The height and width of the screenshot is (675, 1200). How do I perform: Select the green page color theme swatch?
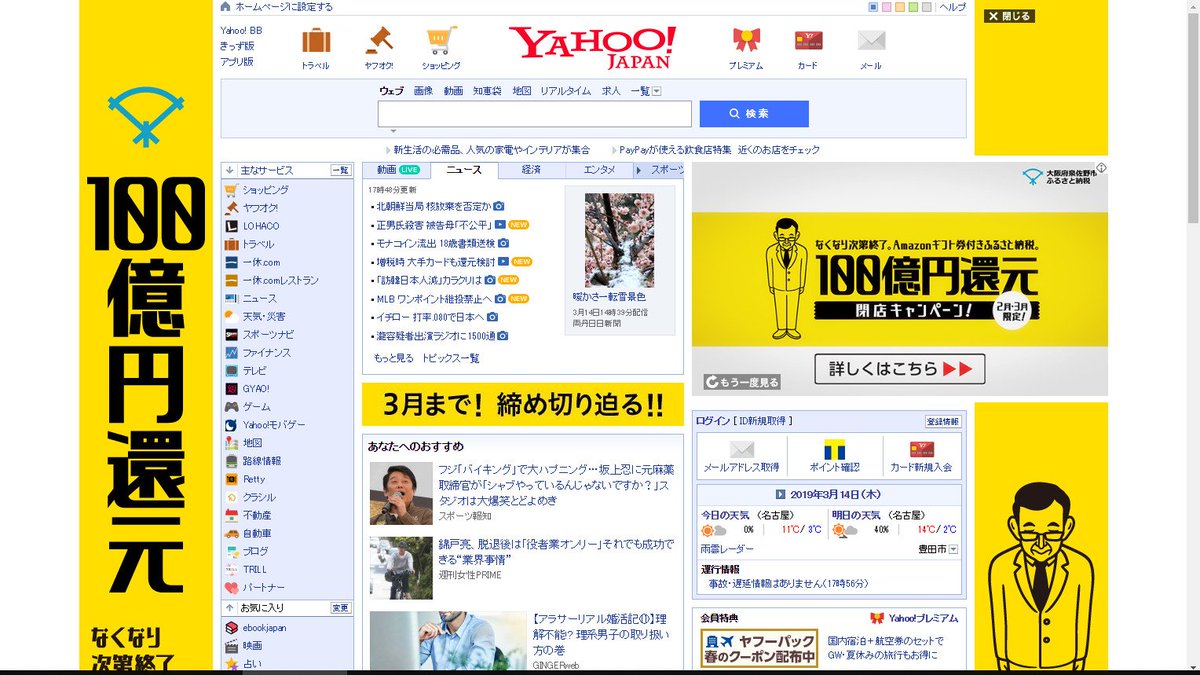pyautogui.click(x=913, y=7)
